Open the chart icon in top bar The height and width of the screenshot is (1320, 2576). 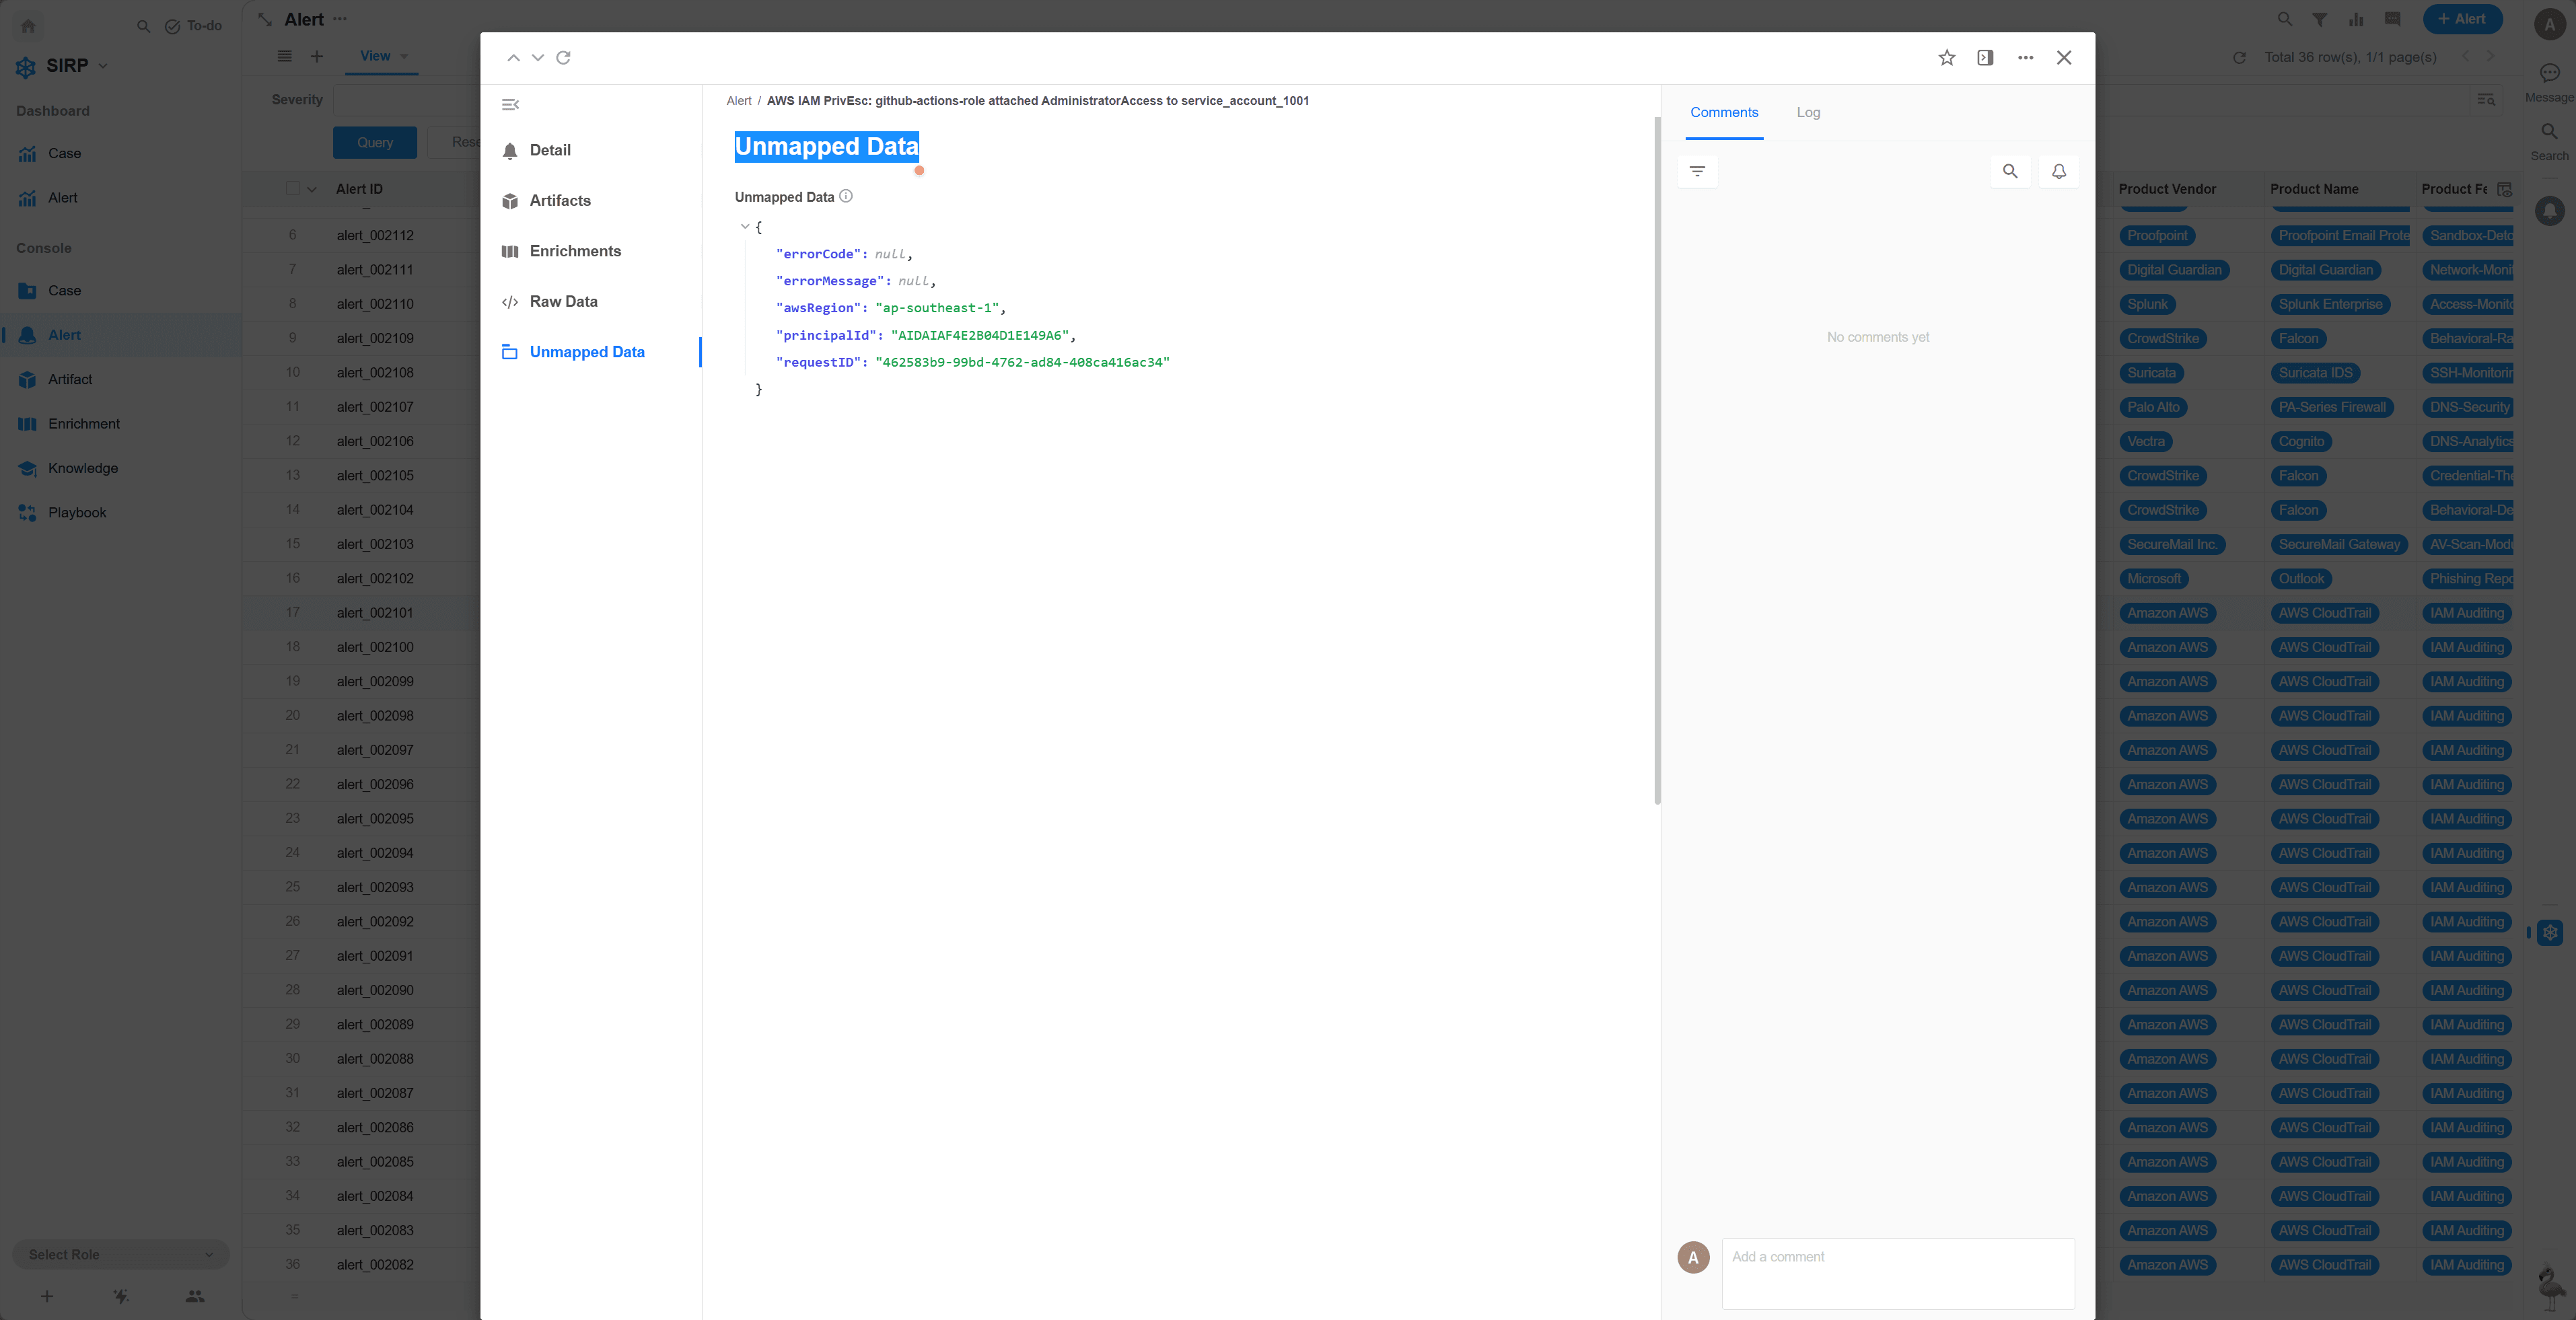2356,19
